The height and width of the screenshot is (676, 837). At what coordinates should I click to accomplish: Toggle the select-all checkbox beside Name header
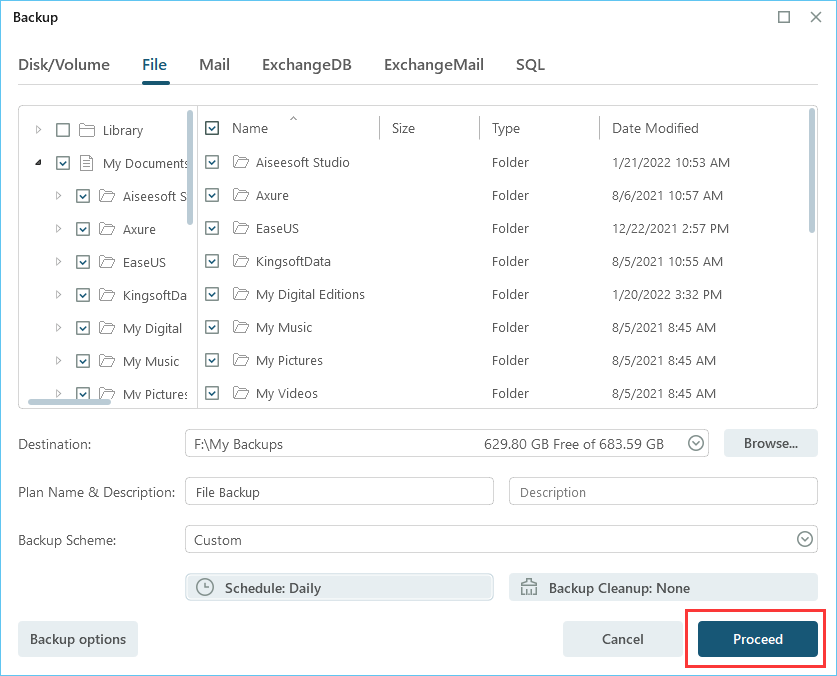click(212, 128)
